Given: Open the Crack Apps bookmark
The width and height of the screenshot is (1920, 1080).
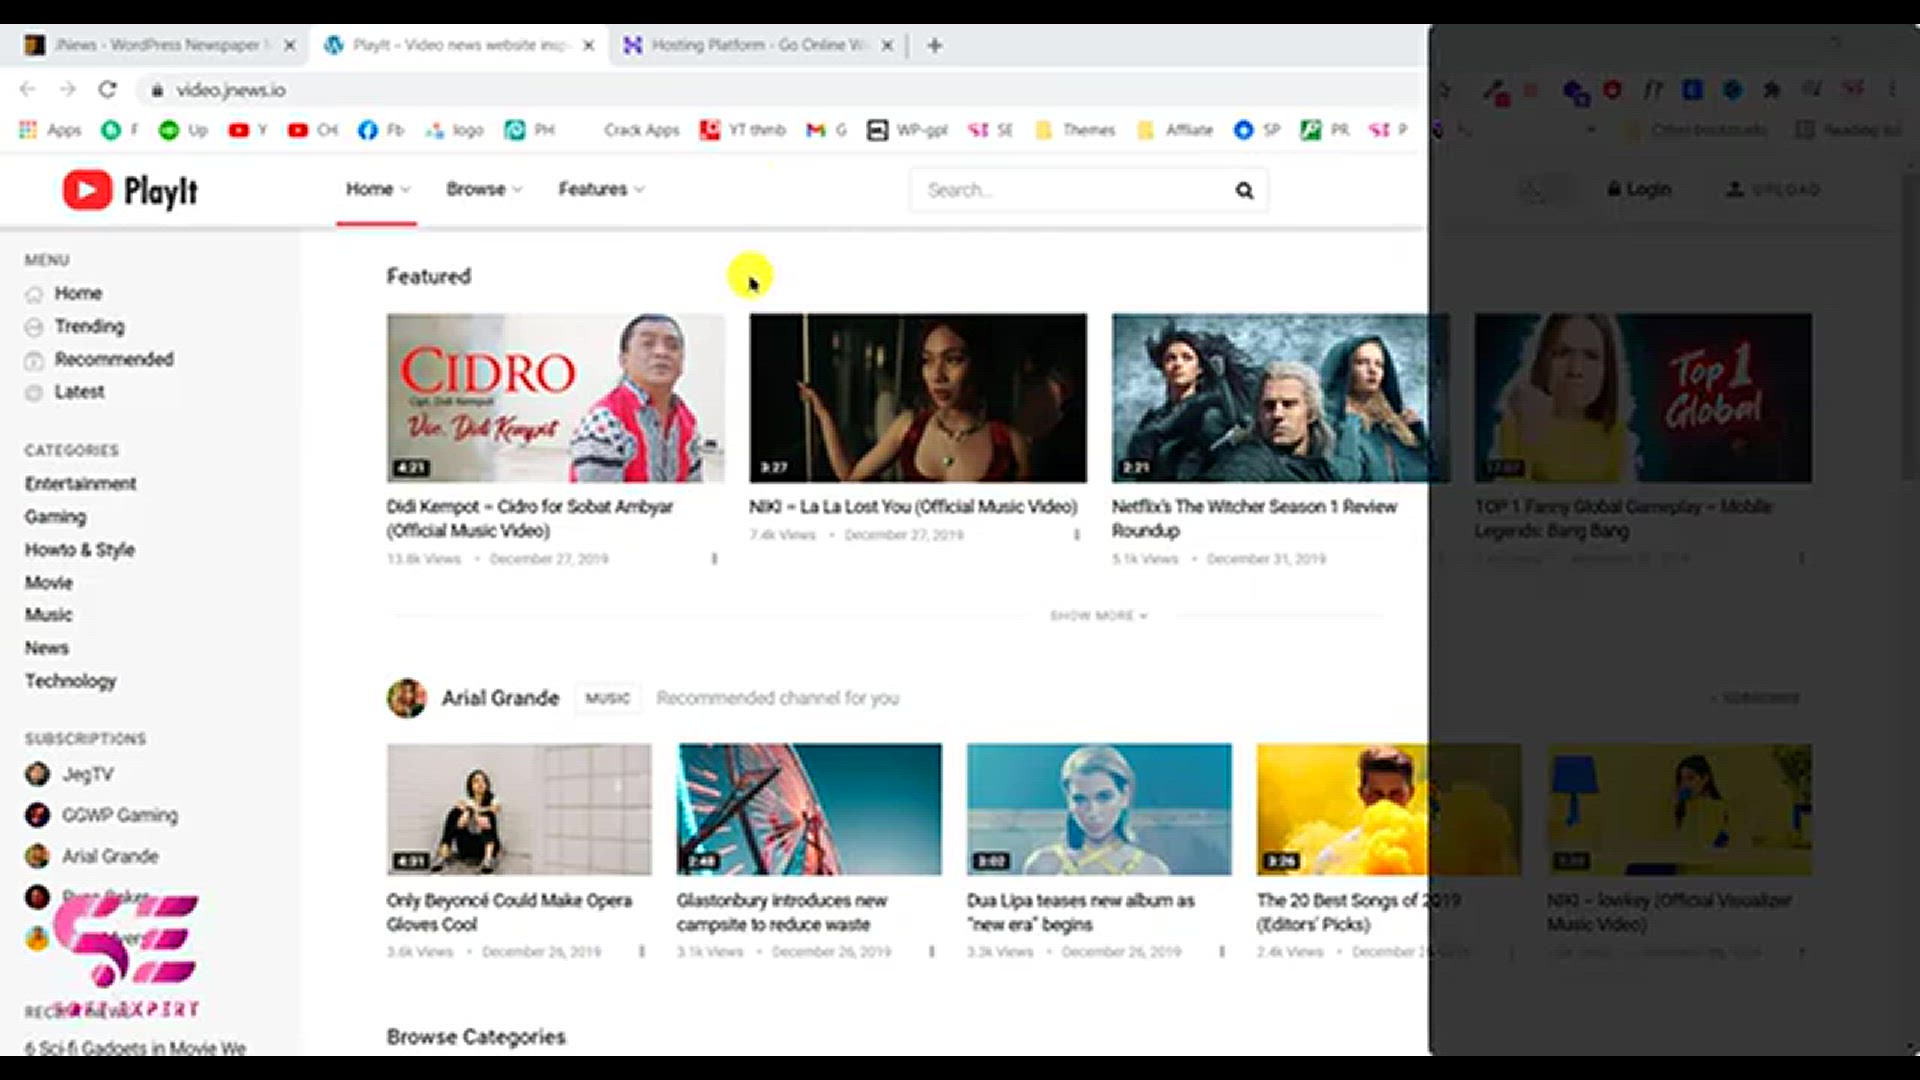Looking at the screenshot, I should [x=641, y=130].
